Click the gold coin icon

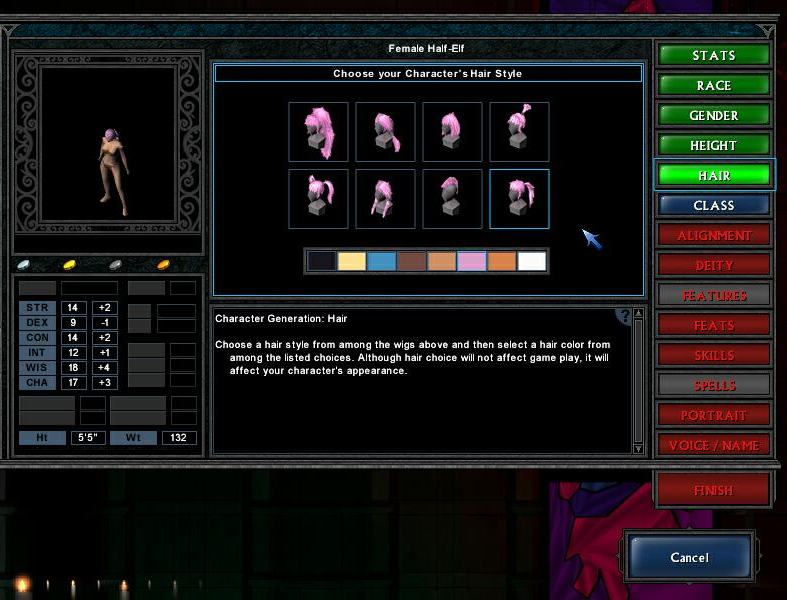70,265
